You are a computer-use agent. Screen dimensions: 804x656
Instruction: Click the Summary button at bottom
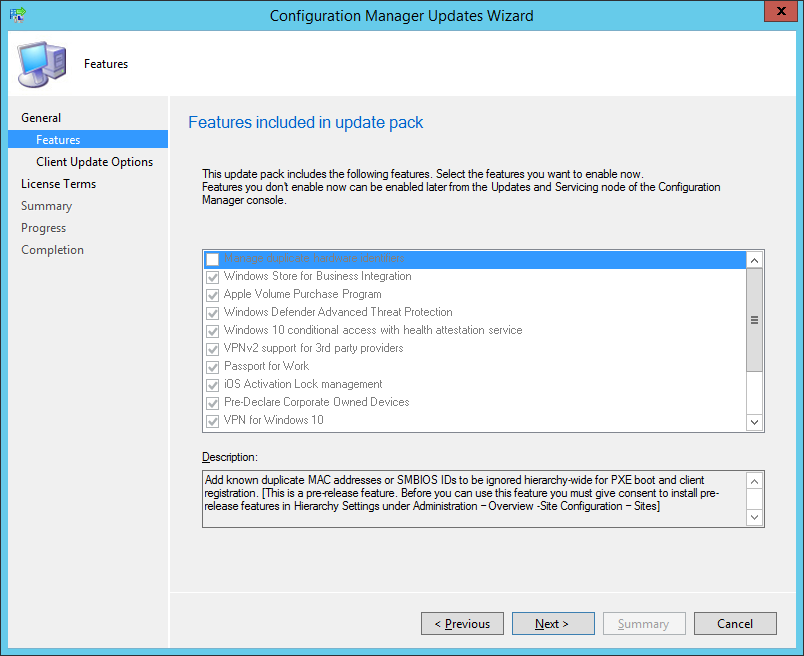644,623
